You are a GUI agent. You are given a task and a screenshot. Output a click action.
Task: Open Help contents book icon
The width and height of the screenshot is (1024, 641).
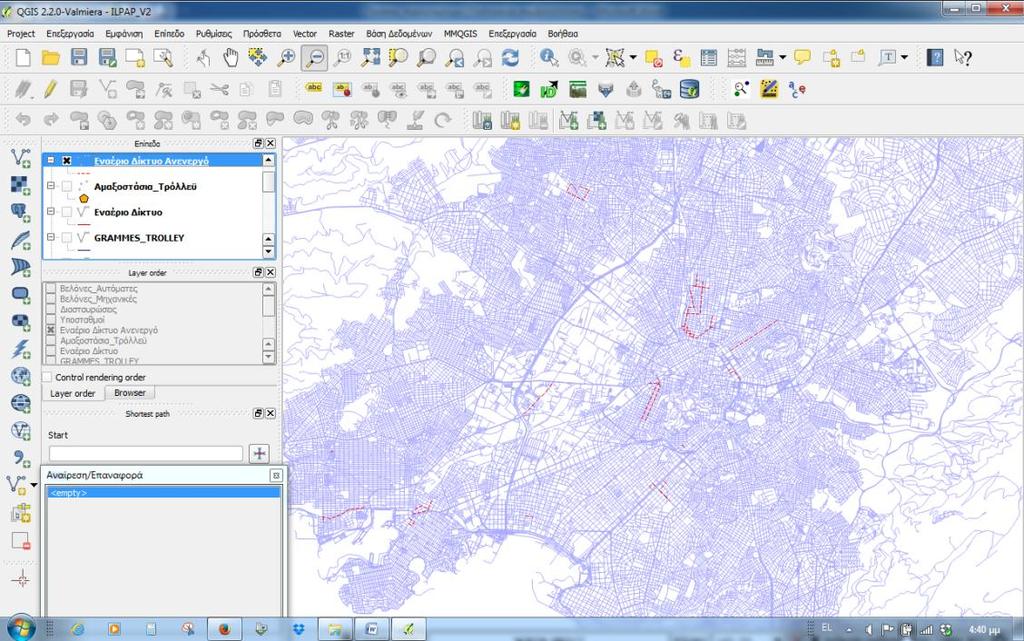(x=935, y=57)
